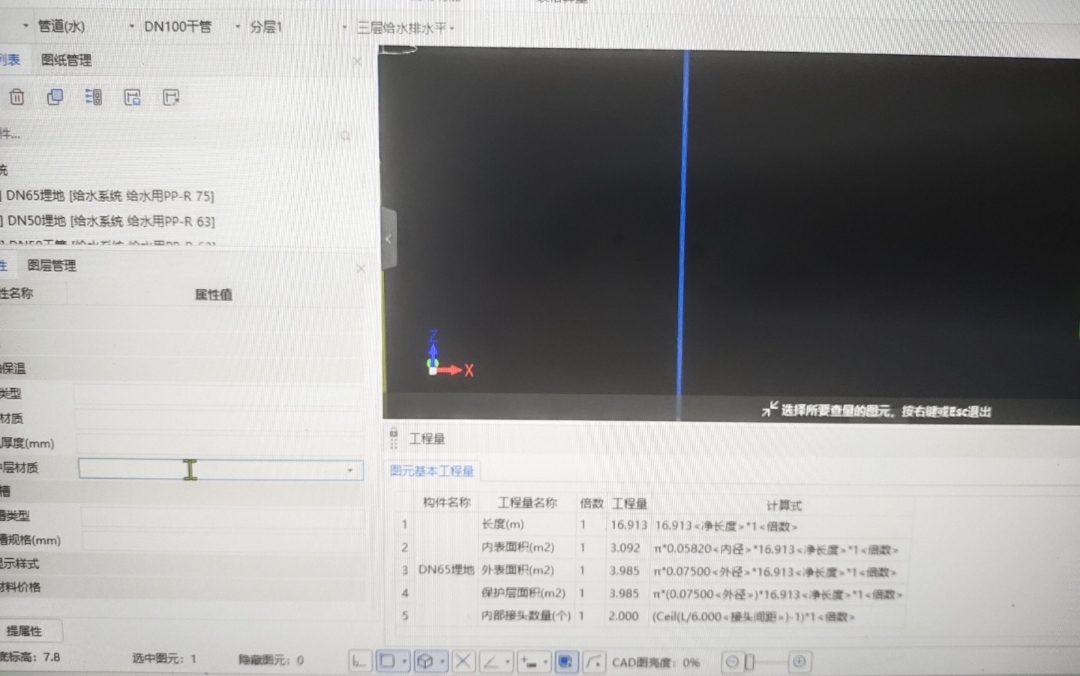
Task: Select DN65埋地 in the component list
Action: coord(110,196)
